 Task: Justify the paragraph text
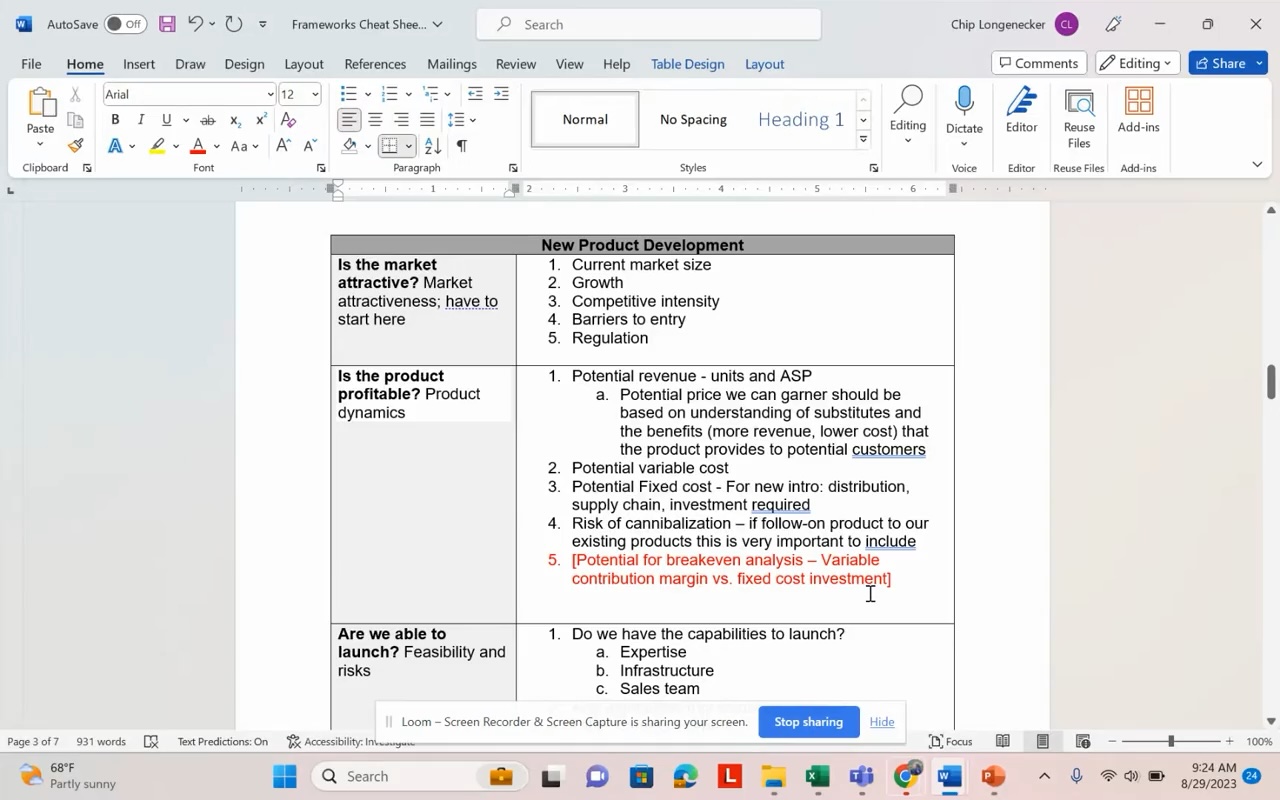[x=427, y=120]
